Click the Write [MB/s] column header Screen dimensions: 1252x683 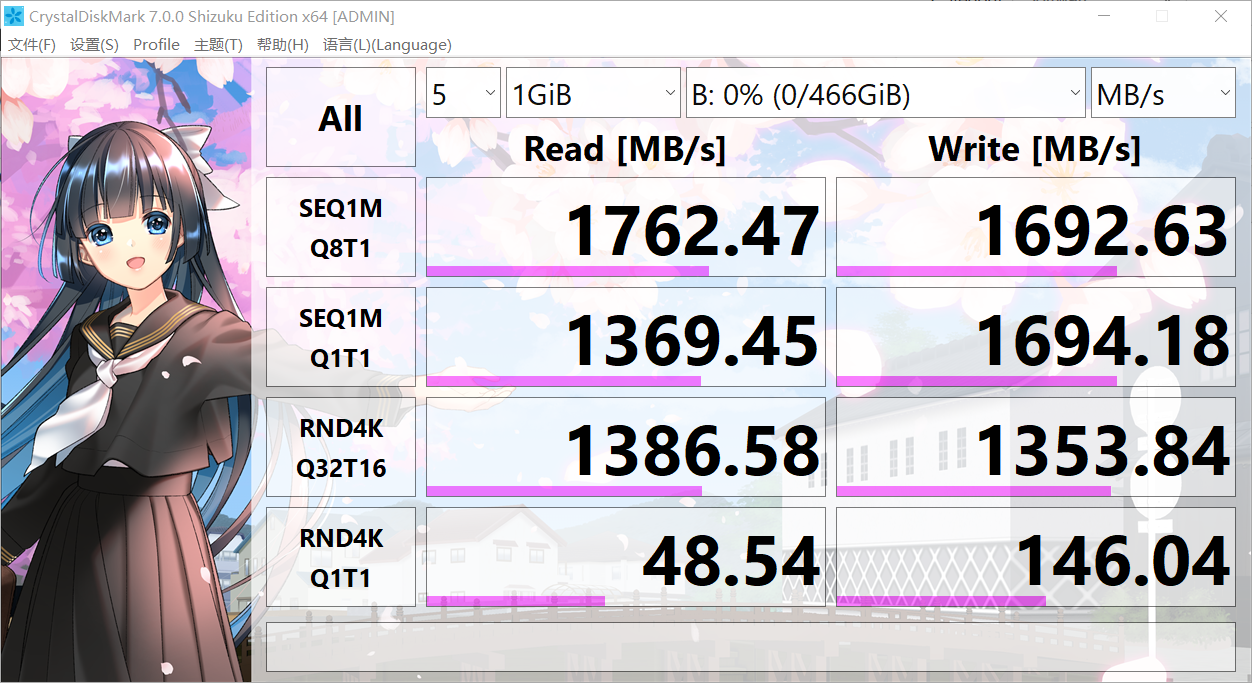[1035, 150]
